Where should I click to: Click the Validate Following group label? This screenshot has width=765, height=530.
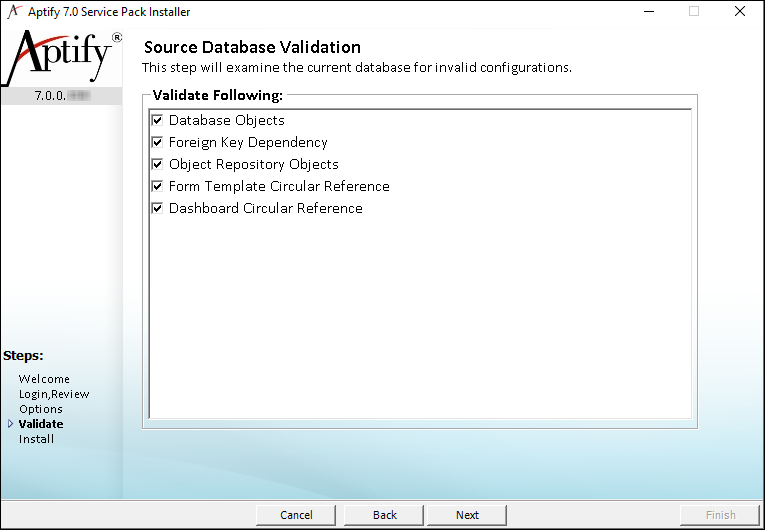pyautogui.click(x=218, y=95)
